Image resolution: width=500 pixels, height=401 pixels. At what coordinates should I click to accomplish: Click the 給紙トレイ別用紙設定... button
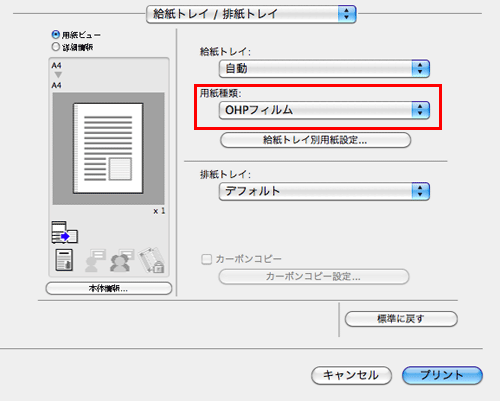(315, 140)
